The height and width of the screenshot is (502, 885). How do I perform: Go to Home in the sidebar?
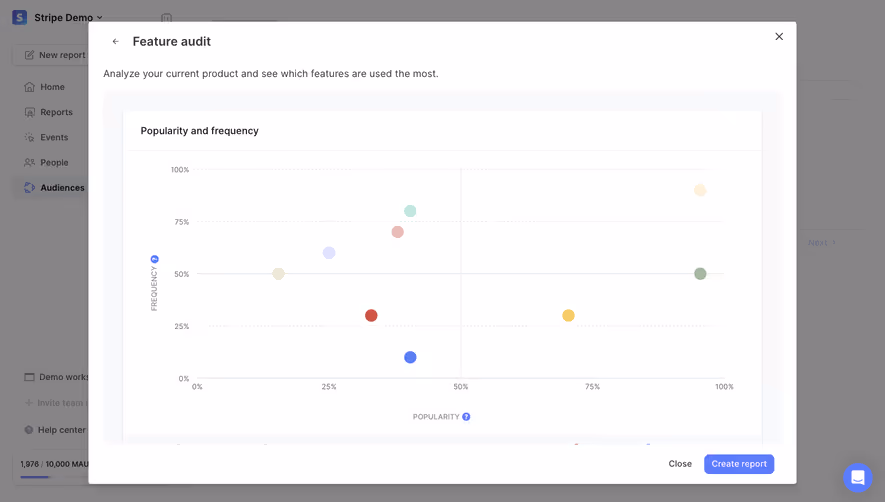pyautogui.click(x=52, y=87)
